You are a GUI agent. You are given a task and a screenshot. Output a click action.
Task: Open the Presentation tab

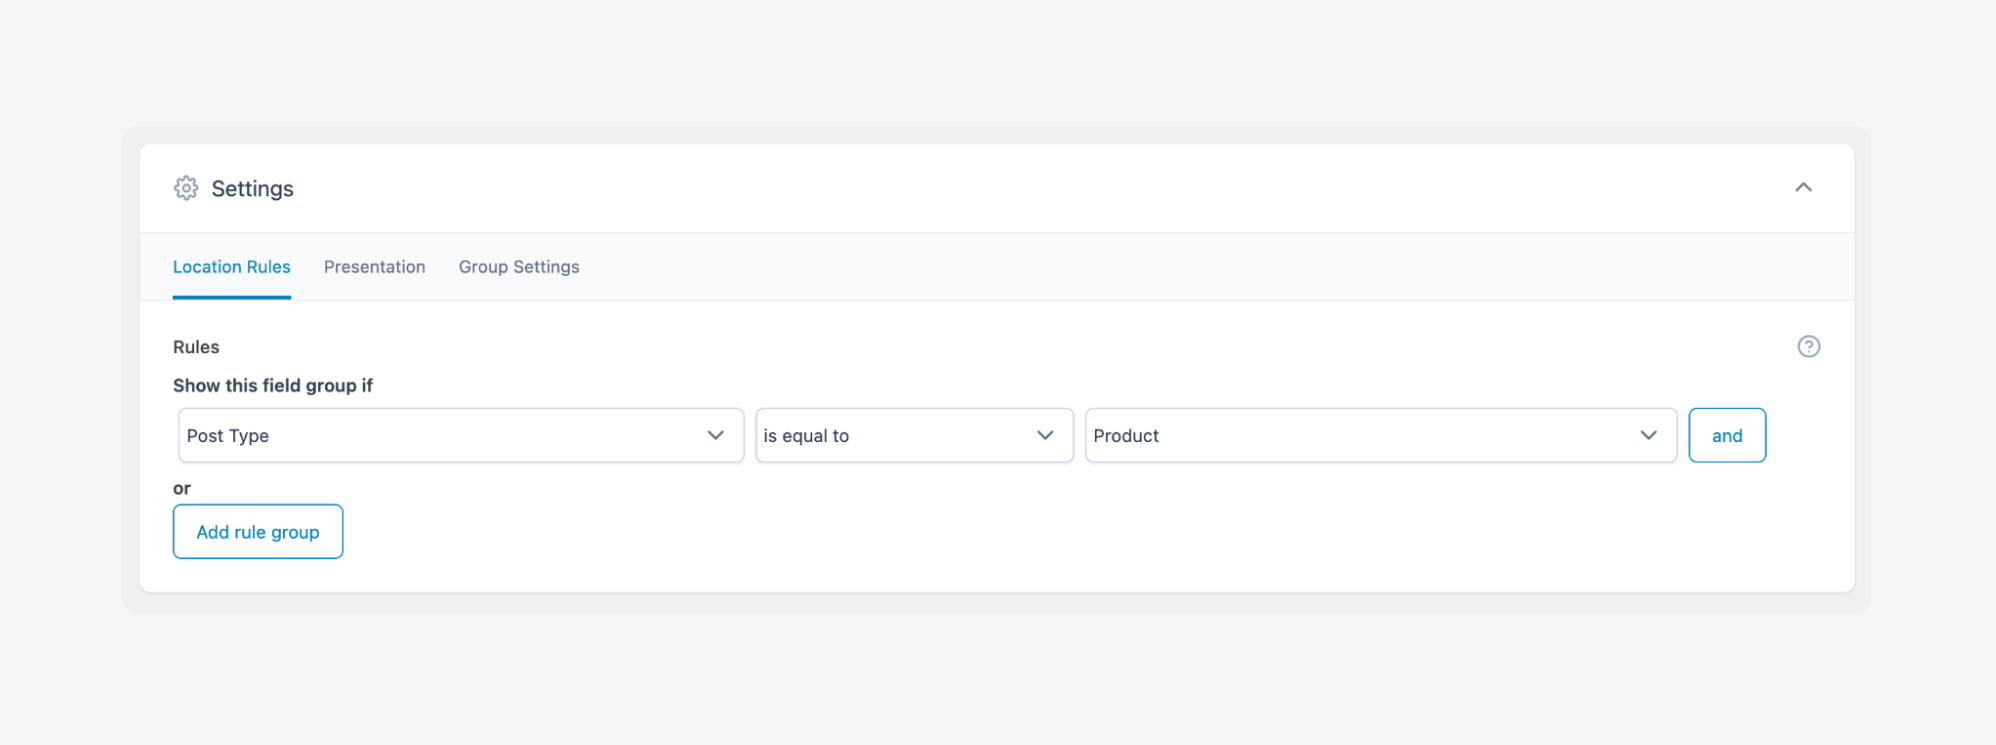374,267
